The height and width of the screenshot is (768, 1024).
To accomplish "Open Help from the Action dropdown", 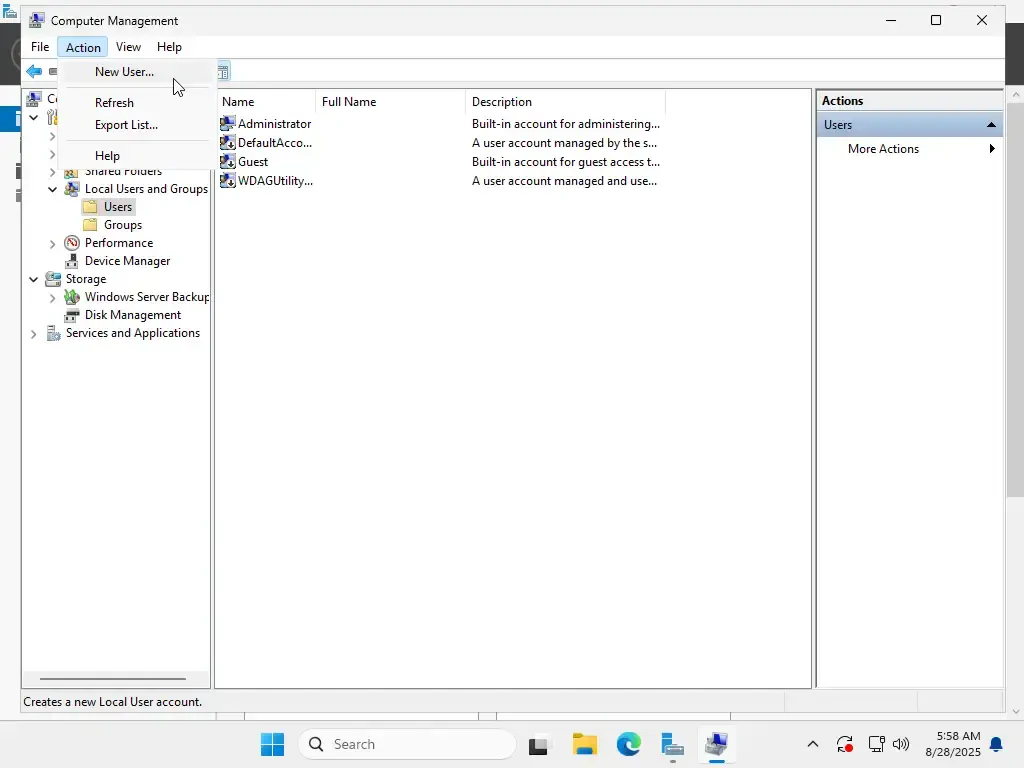I will [x=107, y=155].
